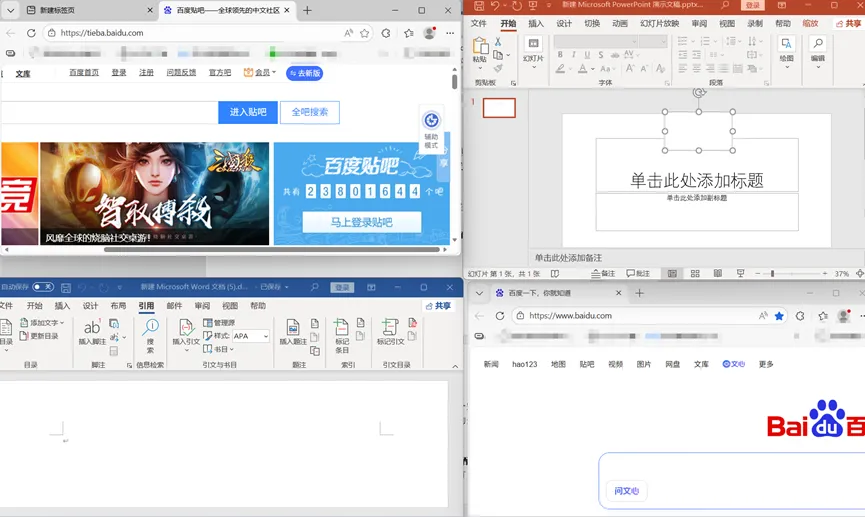The image size is (865, 517).
Task: Click the Insert Footnote icon in Word
Action: 92,328
